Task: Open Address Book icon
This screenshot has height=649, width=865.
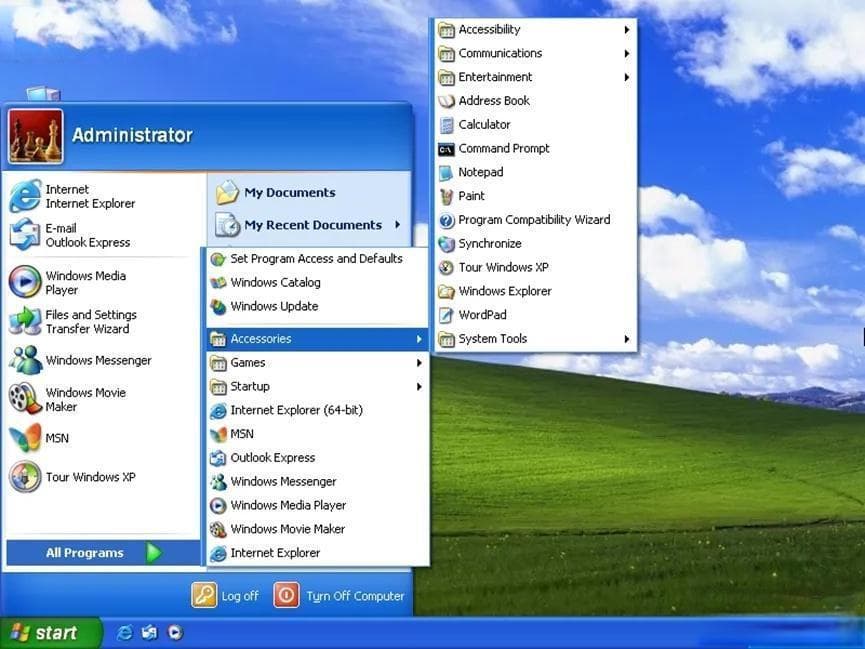Action: click(x=446, y=101)
